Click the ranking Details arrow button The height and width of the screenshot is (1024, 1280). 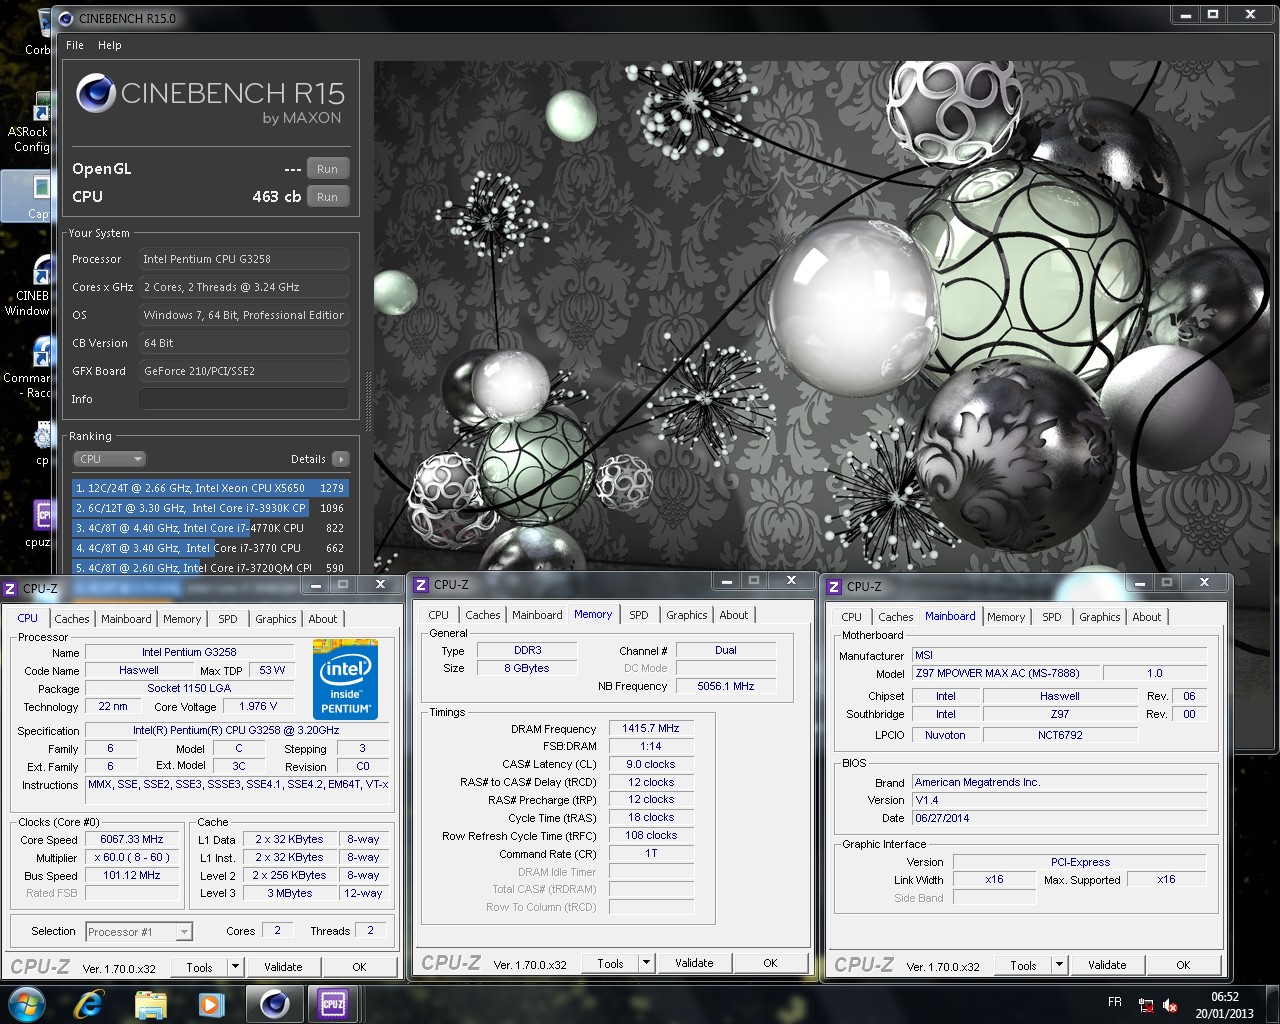(341, 459)
